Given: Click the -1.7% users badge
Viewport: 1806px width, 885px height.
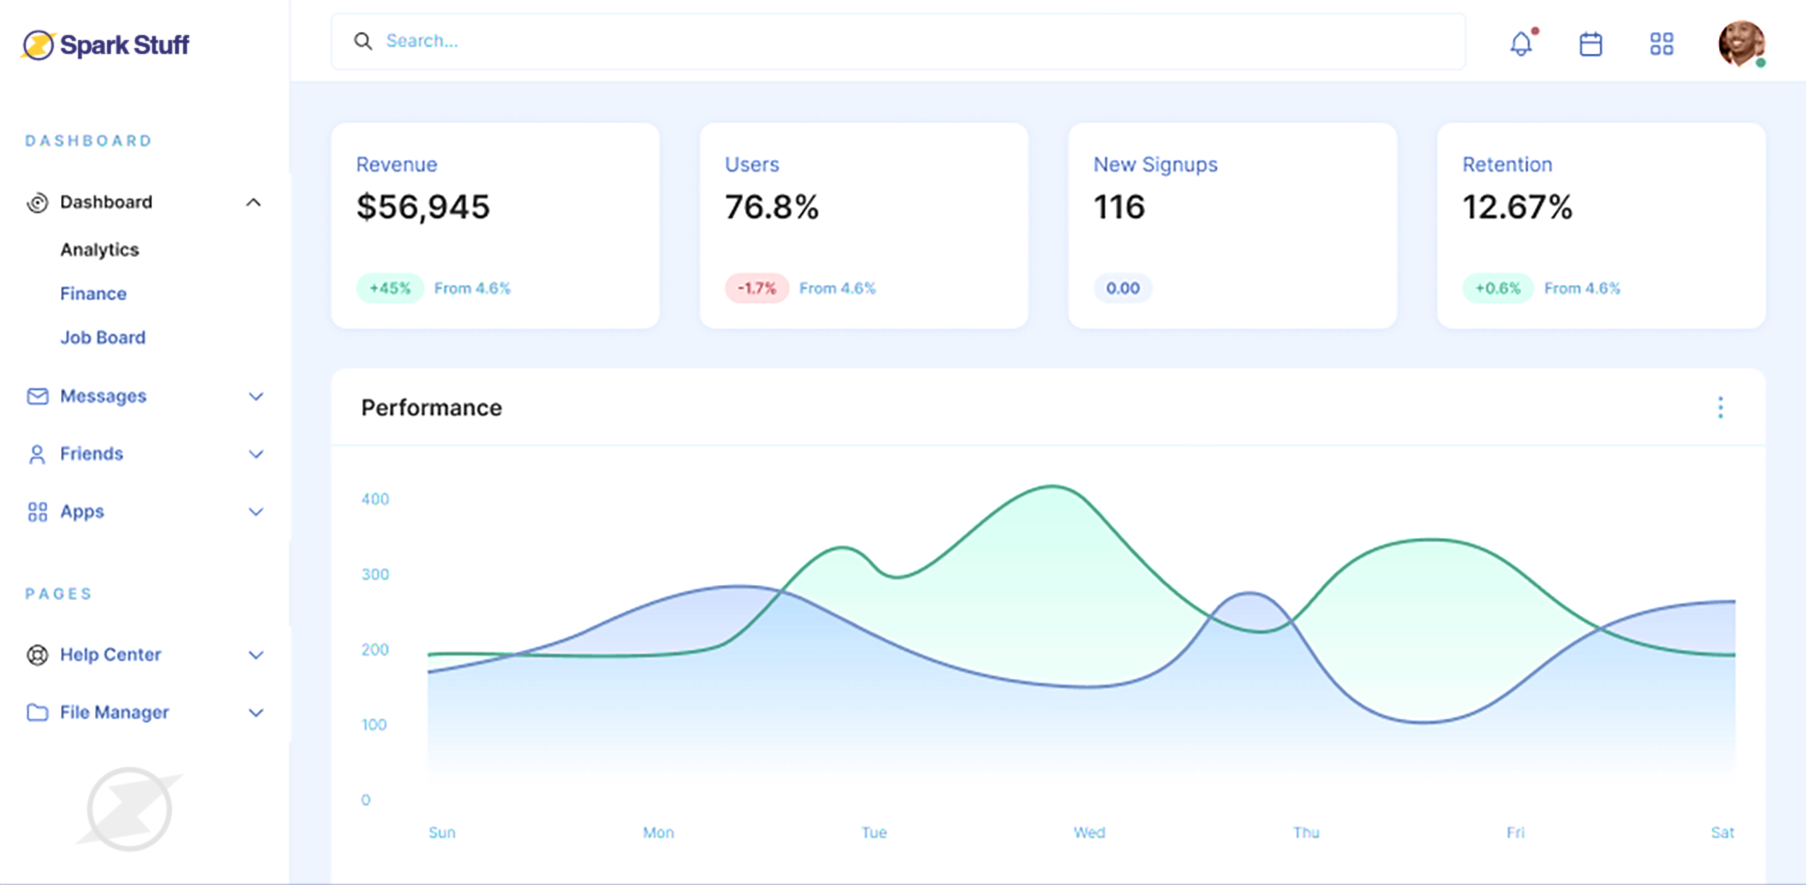Looking at the screenshot, I should [x=756, y=288].
